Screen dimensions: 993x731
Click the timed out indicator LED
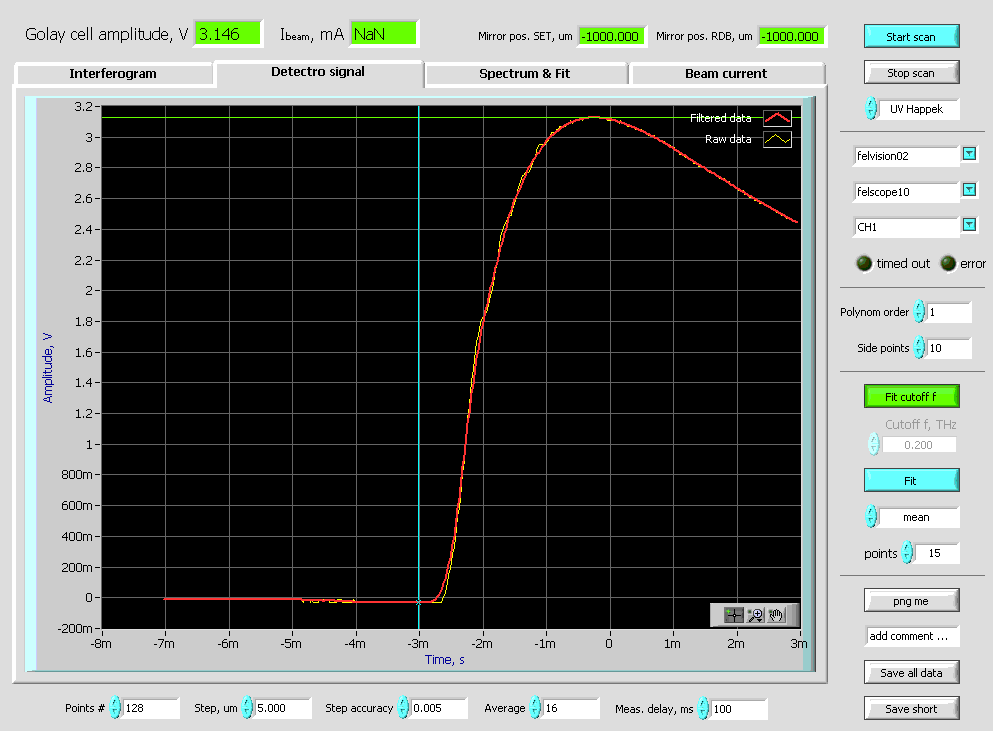point(864,263)
